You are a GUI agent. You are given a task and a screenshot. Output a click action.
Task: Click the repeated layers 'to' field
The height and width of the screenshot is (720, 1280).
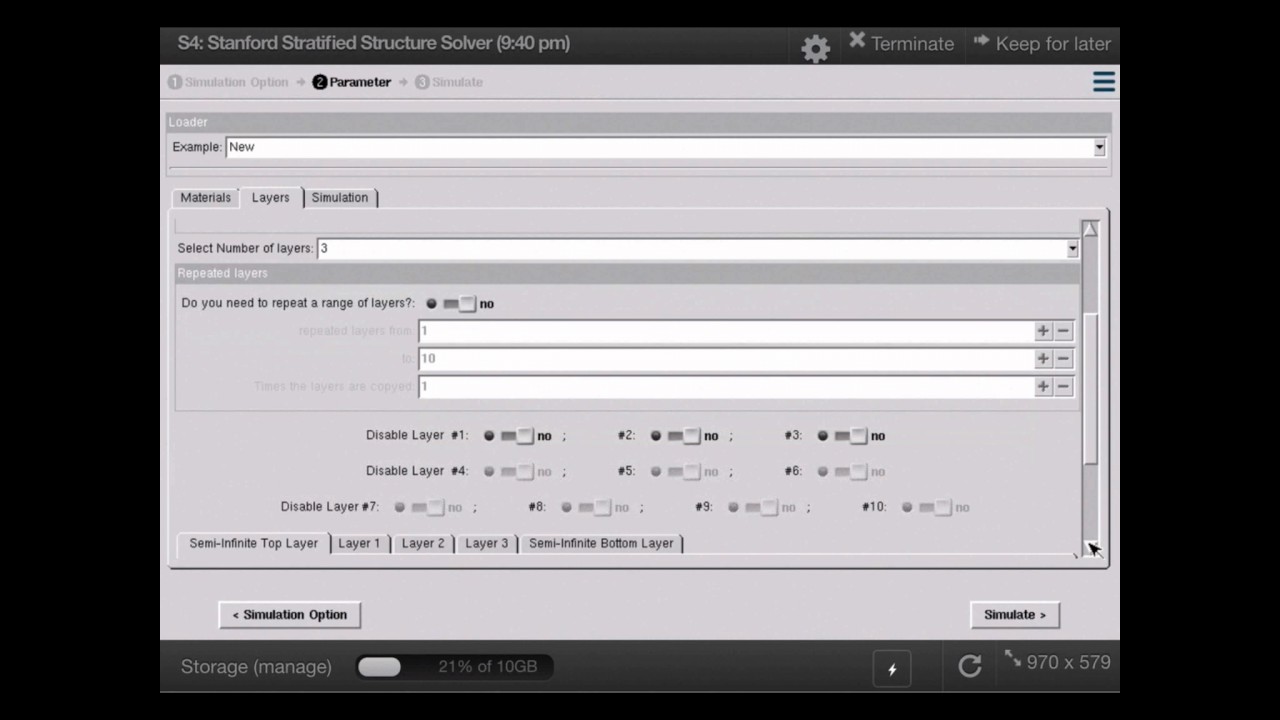[726, 359]
